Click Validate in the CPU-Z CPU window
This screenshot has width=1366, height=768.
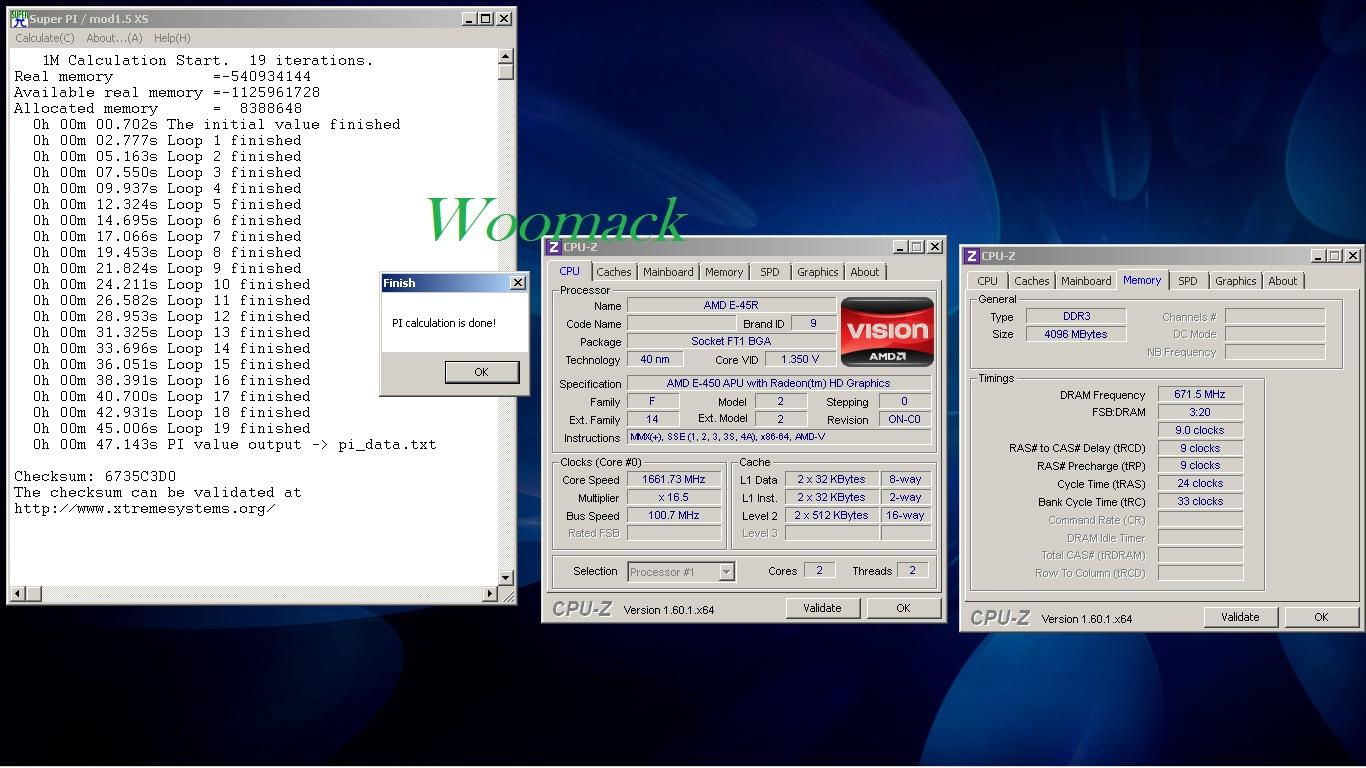[822, 608]
